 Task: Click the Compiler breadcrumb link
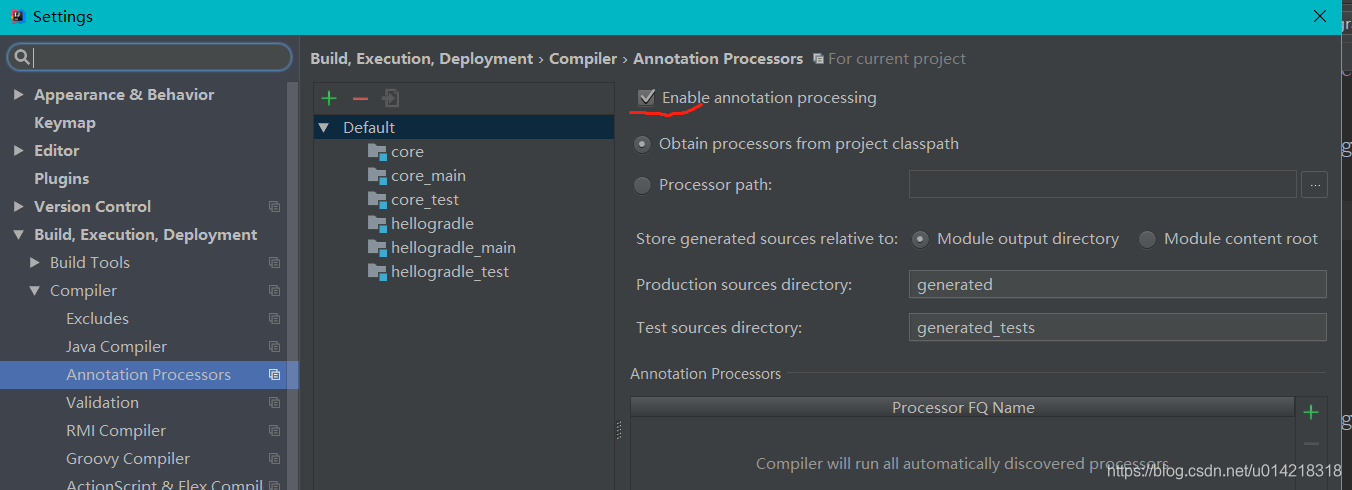(583, 59)
